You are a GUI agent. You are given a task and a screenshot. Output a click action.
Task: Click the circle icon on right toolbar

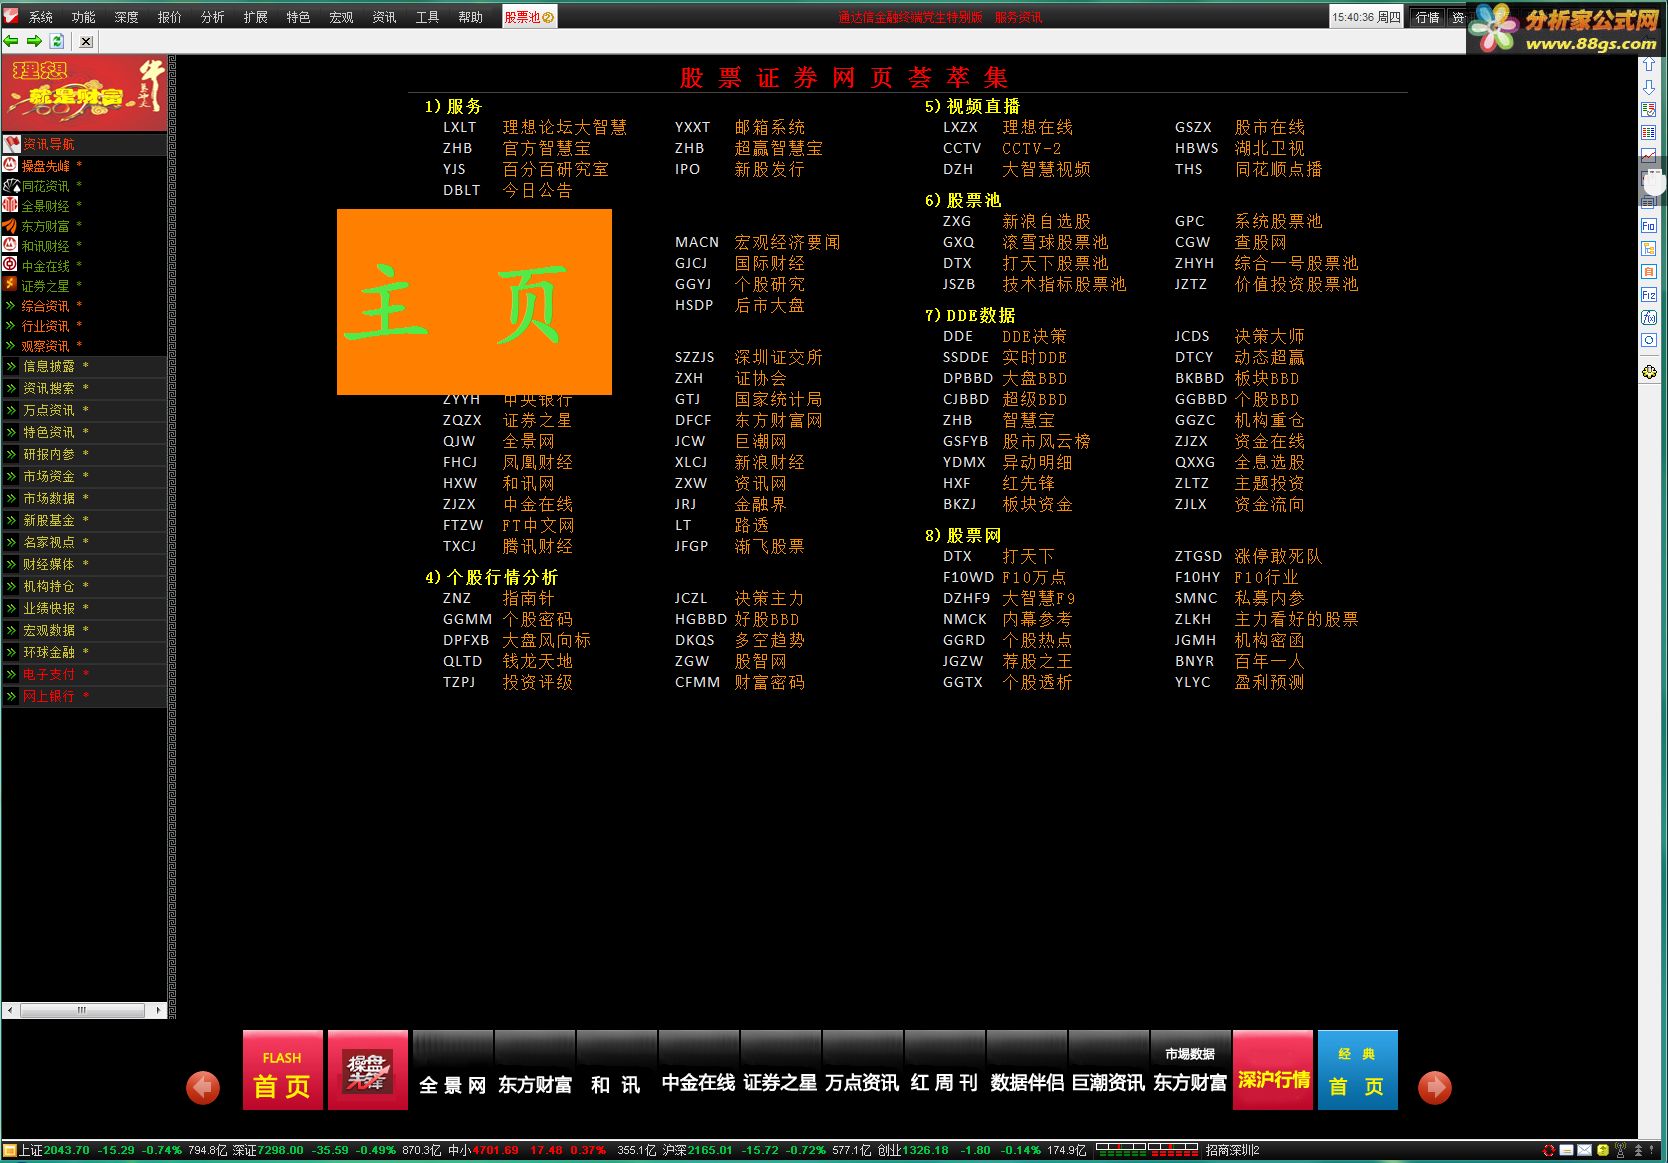pyautogui.click(x=1649, y=340)
